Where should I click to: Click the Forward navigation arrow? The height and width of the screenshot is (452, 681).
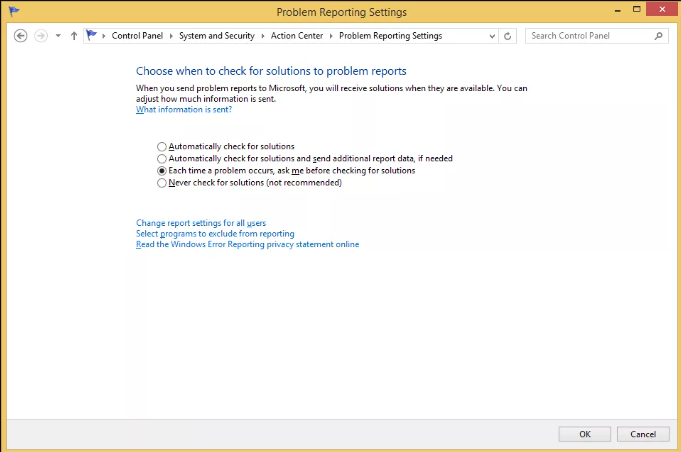coord(41,36)
